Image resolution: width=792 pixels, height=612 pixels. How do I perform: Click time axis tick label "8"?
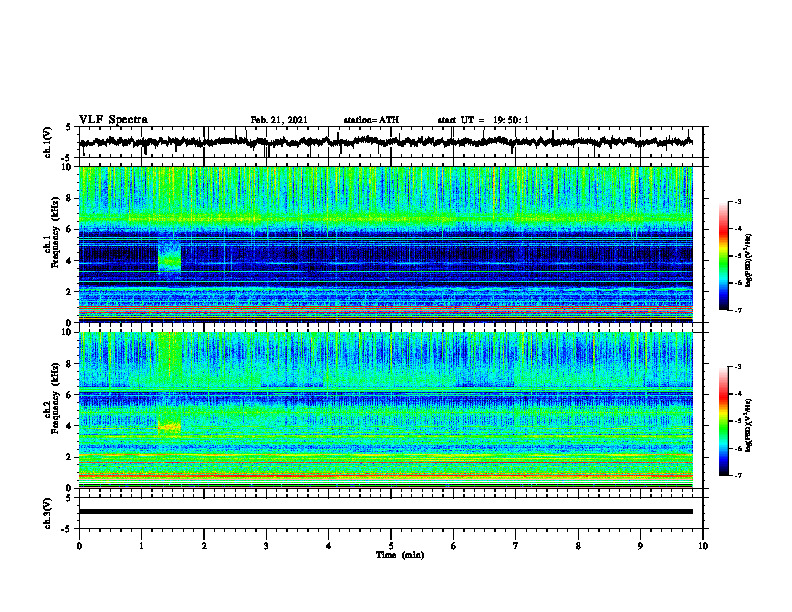point(578,546)
